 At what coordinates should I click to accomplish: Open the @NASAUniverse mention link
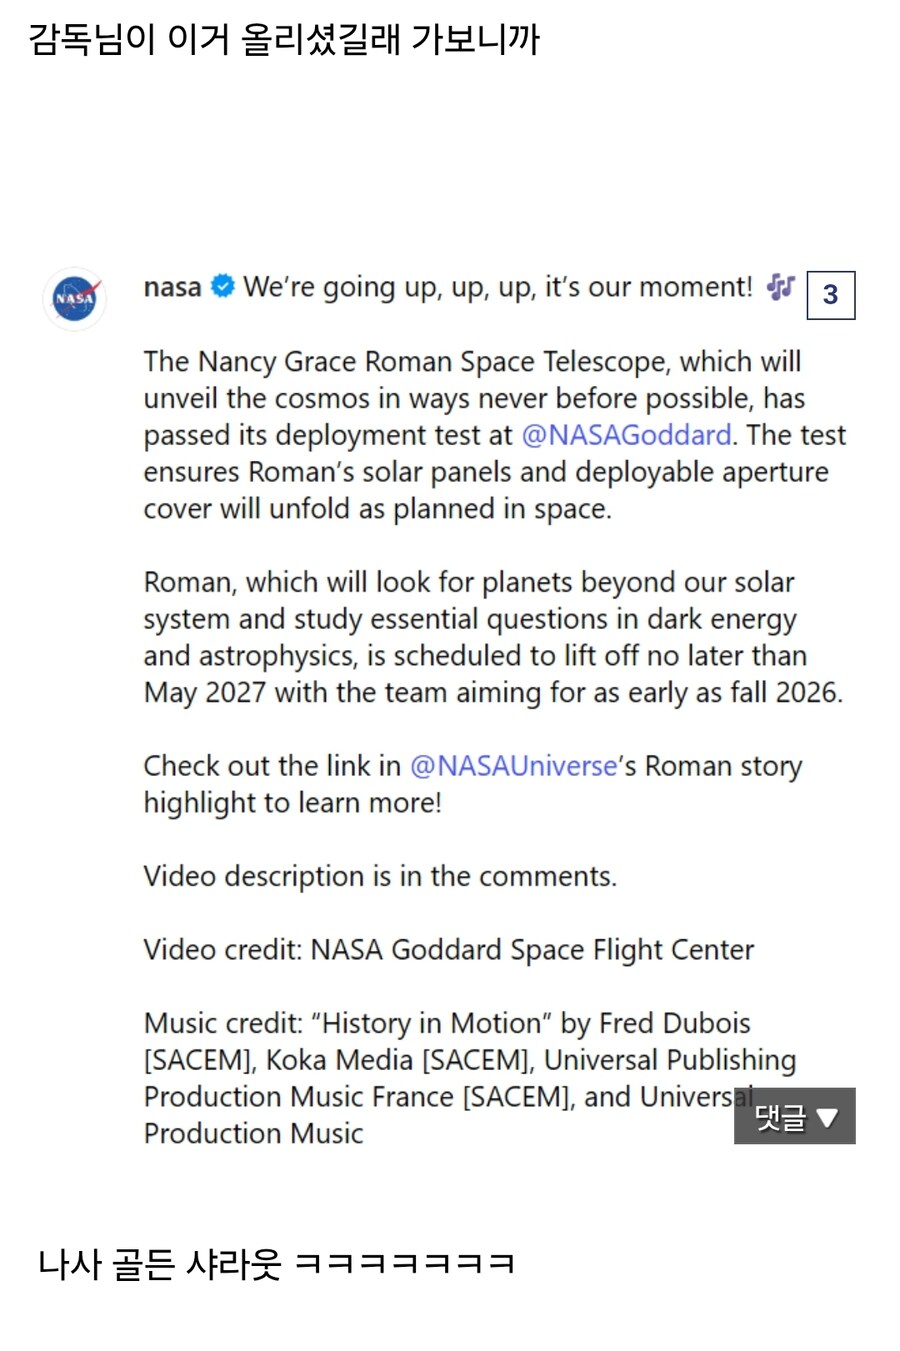514,766
